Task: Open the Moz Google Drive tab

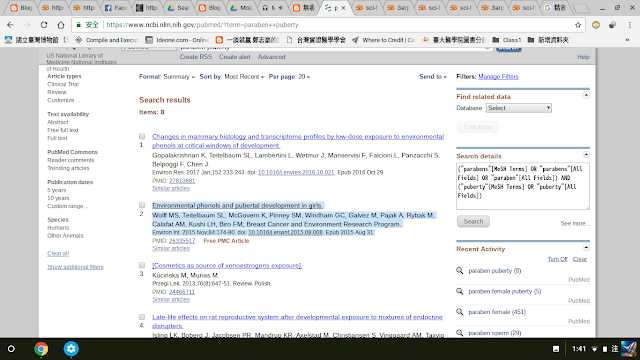Action: tap(241, 8)
